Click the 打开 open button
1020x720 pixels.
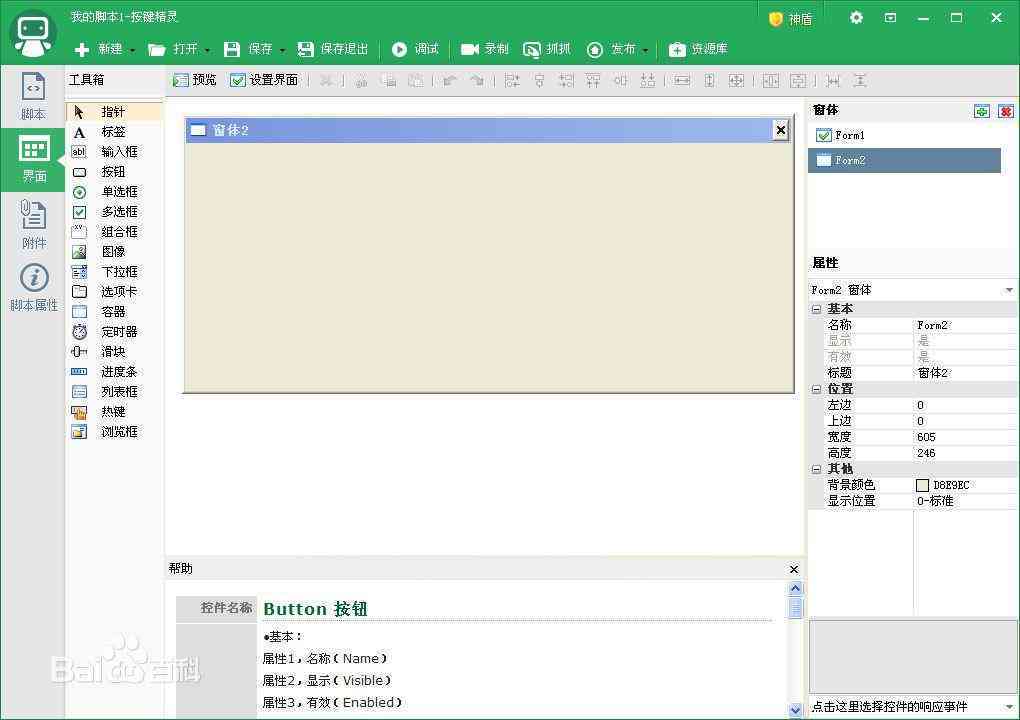point(173,49)
